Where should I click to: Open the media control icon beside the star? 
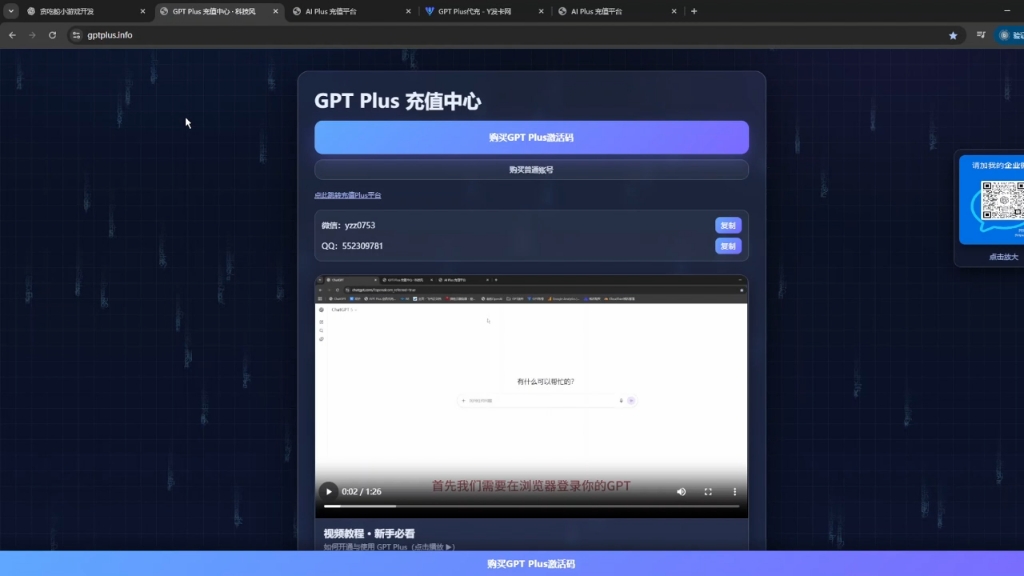pyautogui.click(x=981, y=35)
